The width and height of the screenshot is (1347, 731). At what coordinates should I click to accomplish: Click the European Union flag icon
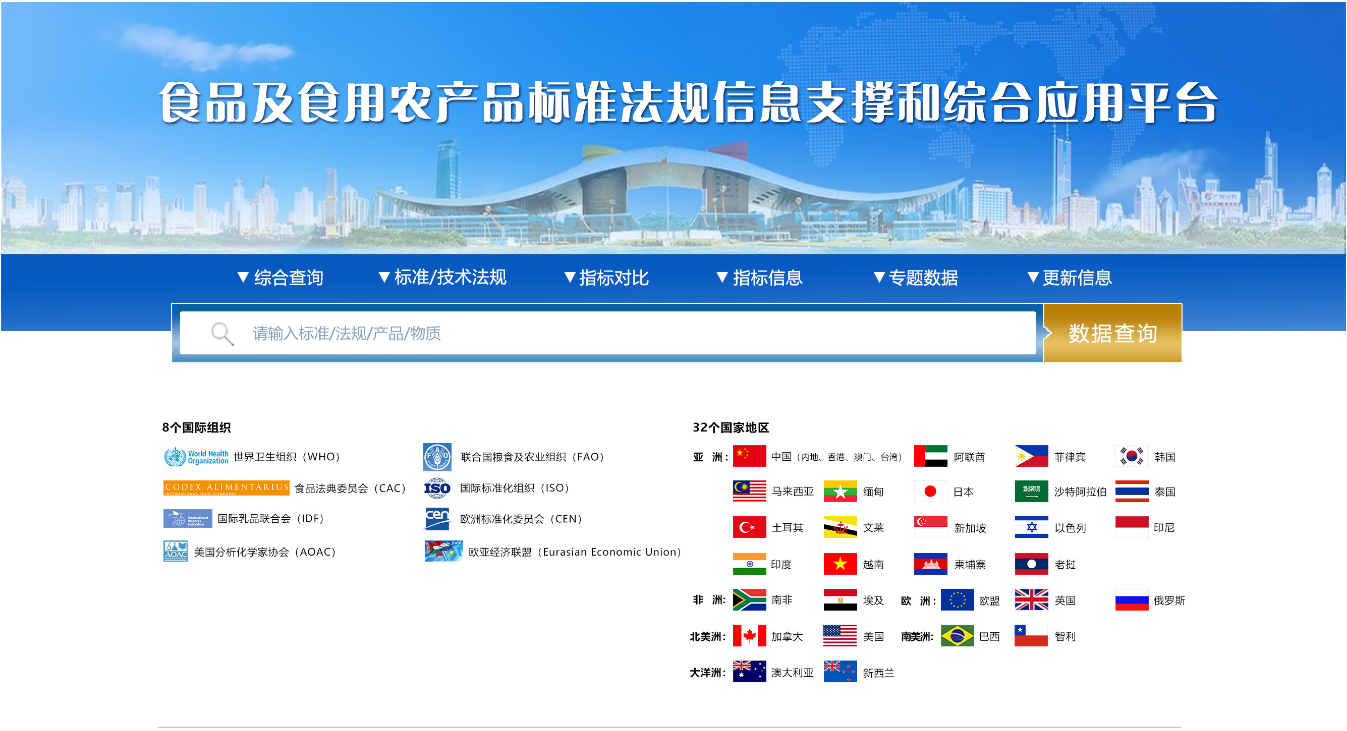pos(957,600)
